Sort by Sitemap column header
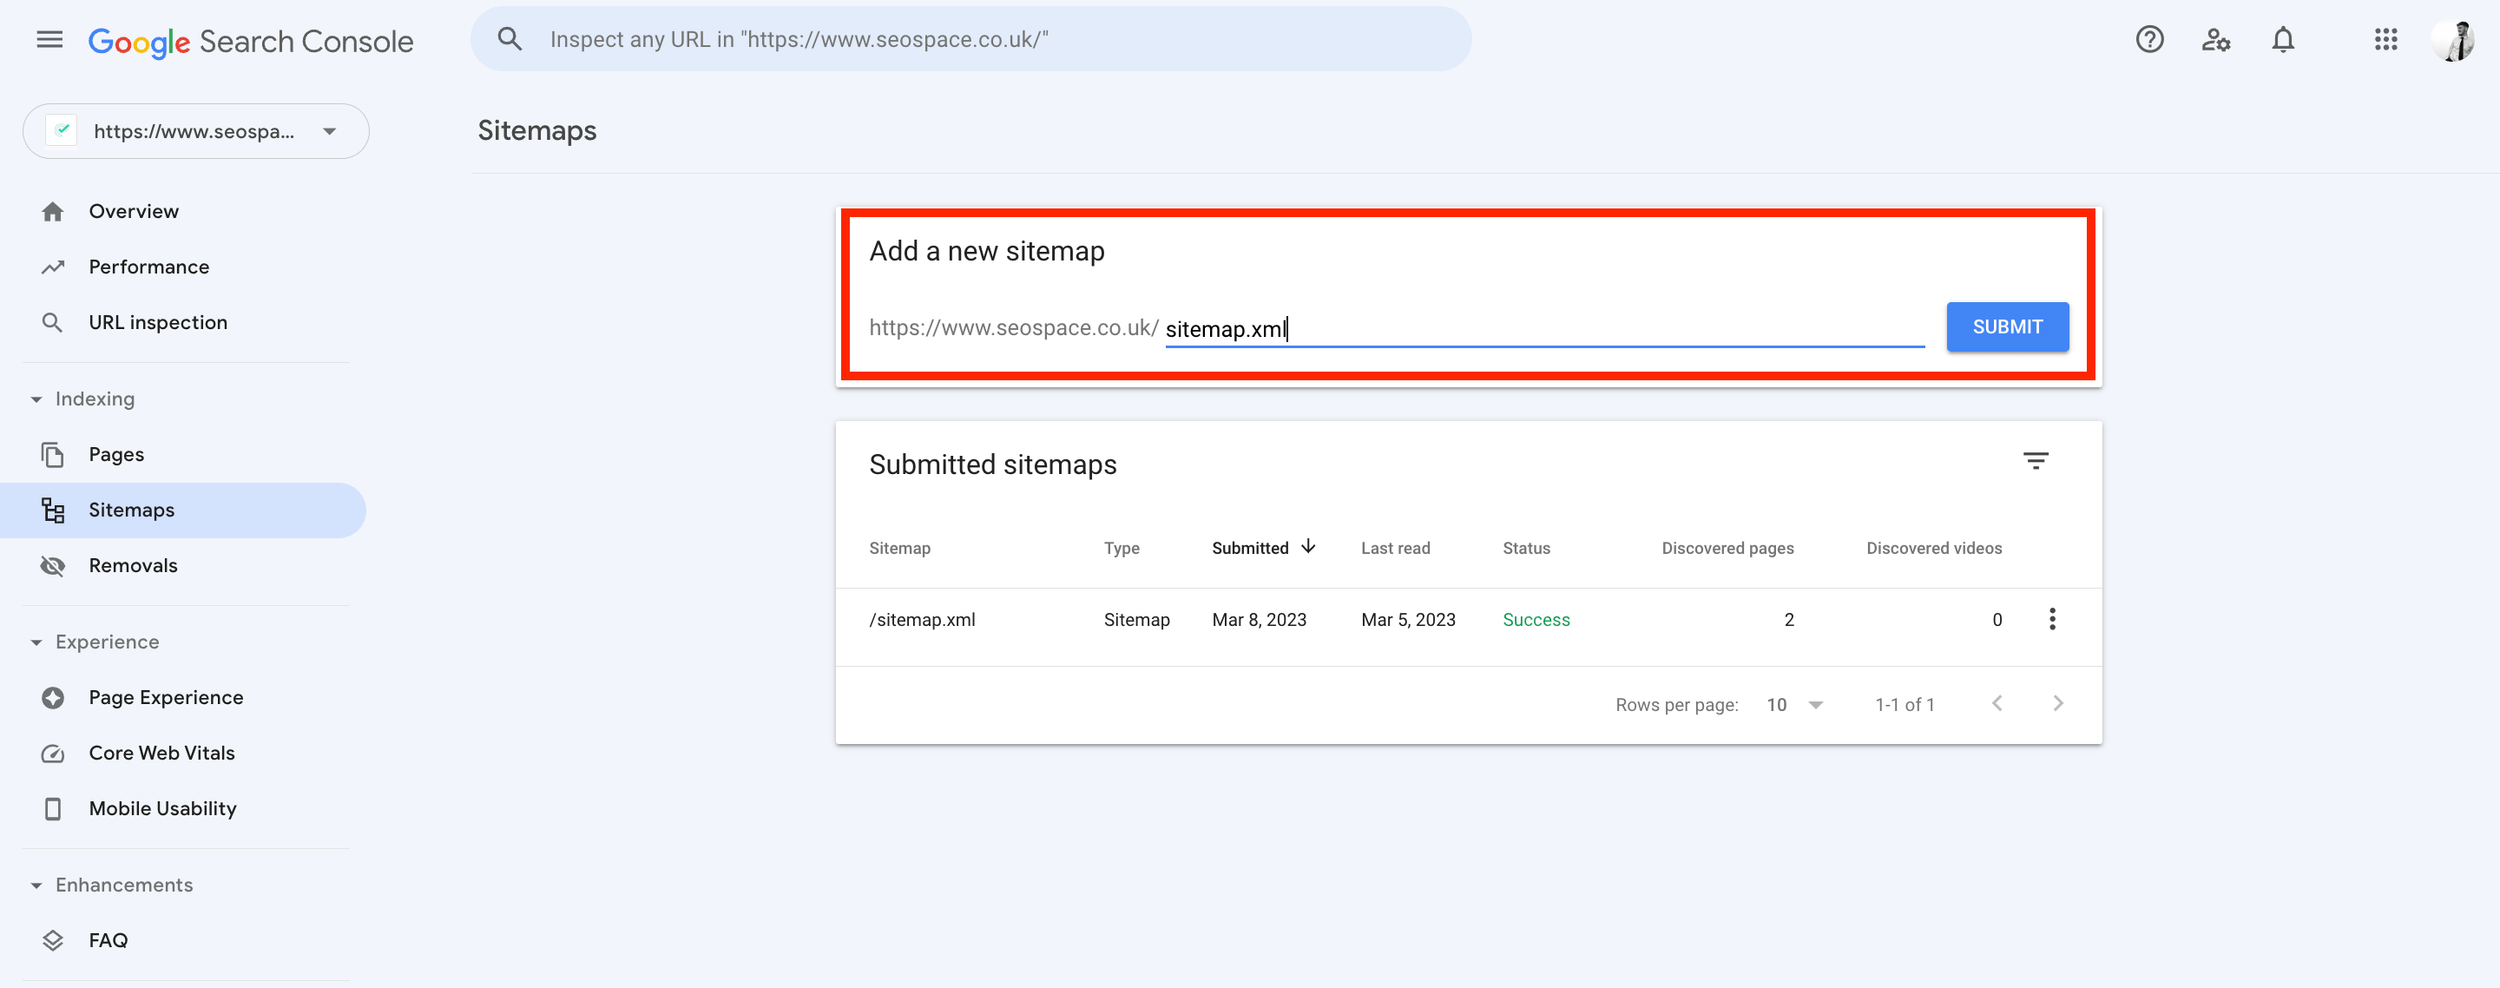Viewport: 2500px width, 988px height. 899,548
